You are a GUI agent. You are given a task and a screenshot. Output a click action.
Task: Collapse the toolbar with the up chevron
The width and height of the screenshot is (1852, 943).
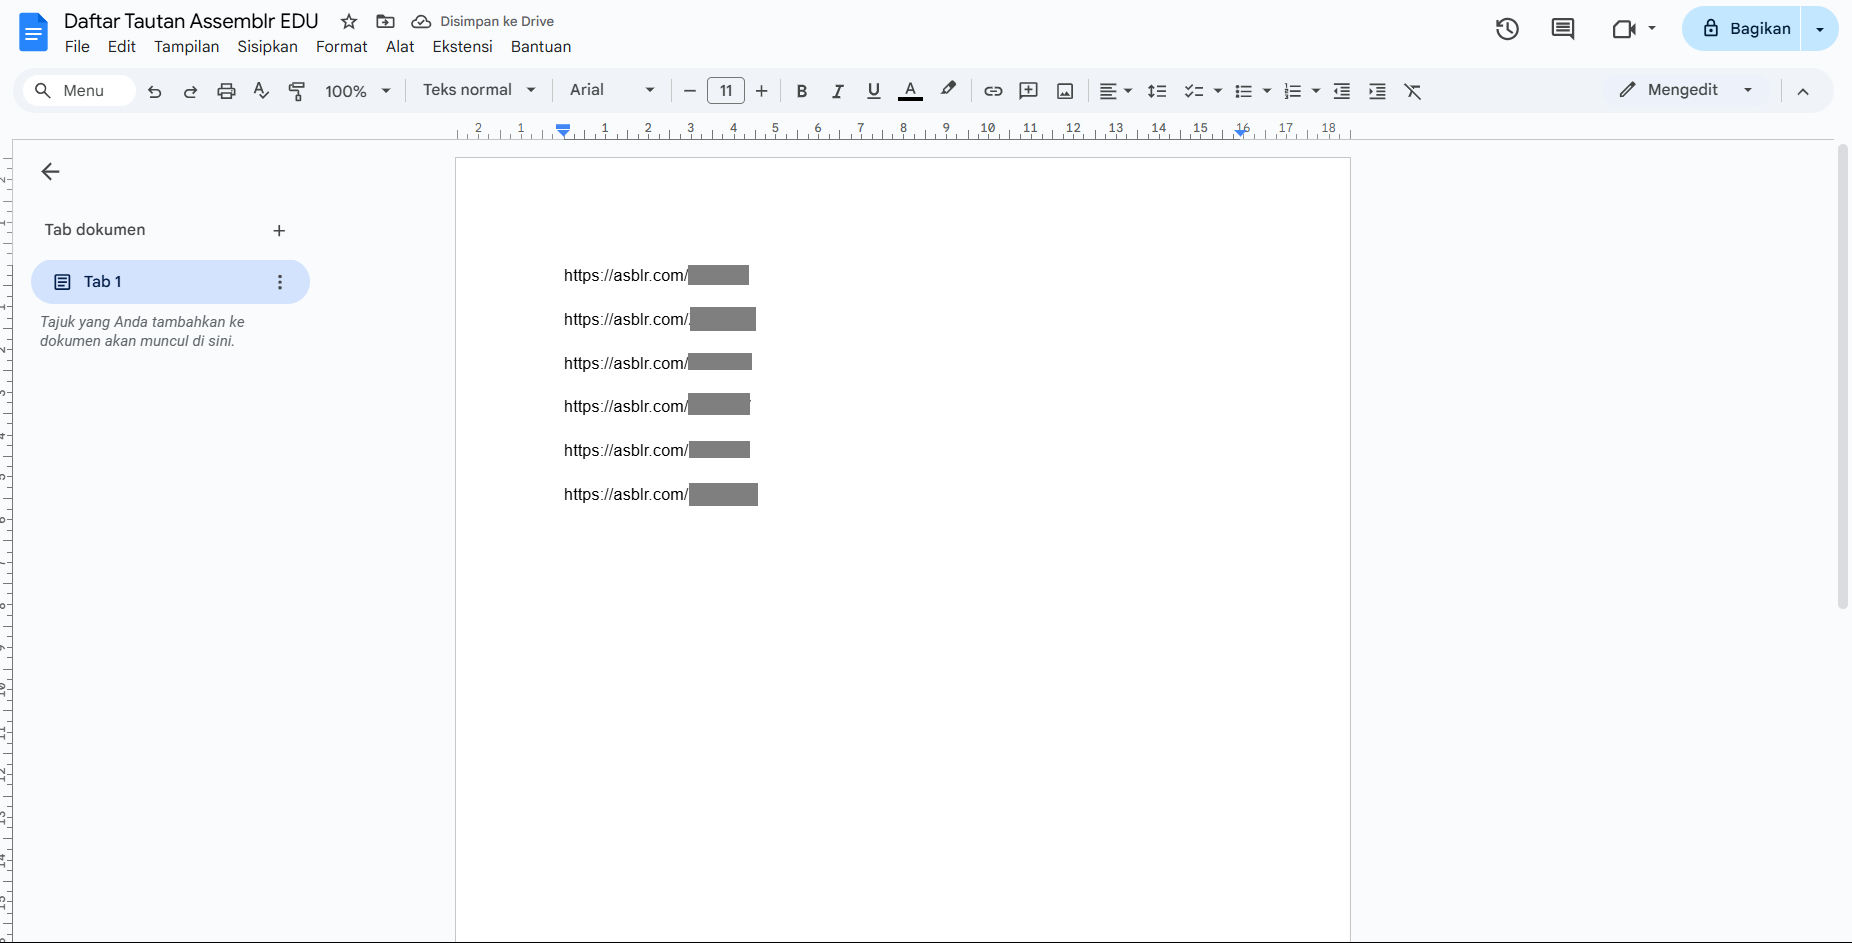coord(1803,91)
